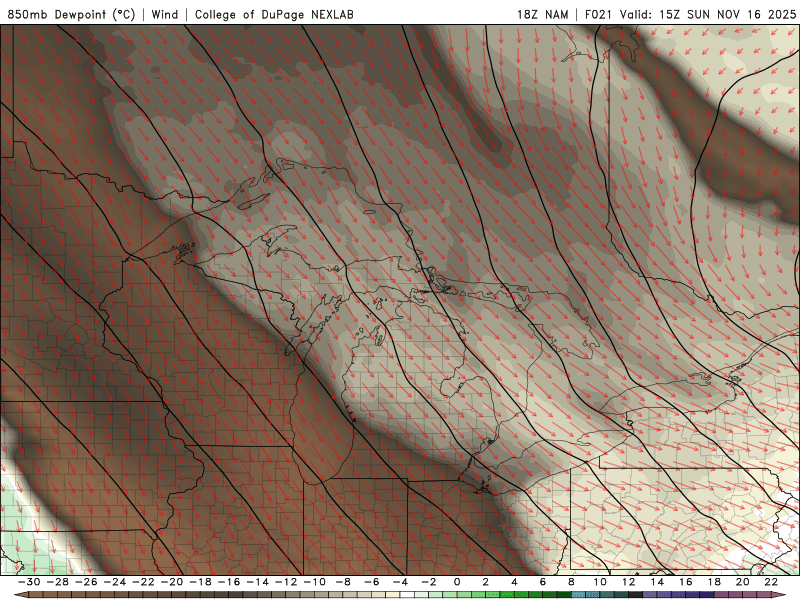Click the 18 value on color scale
The width and height of the screenshot is (800, 600).
click(715, 582)
